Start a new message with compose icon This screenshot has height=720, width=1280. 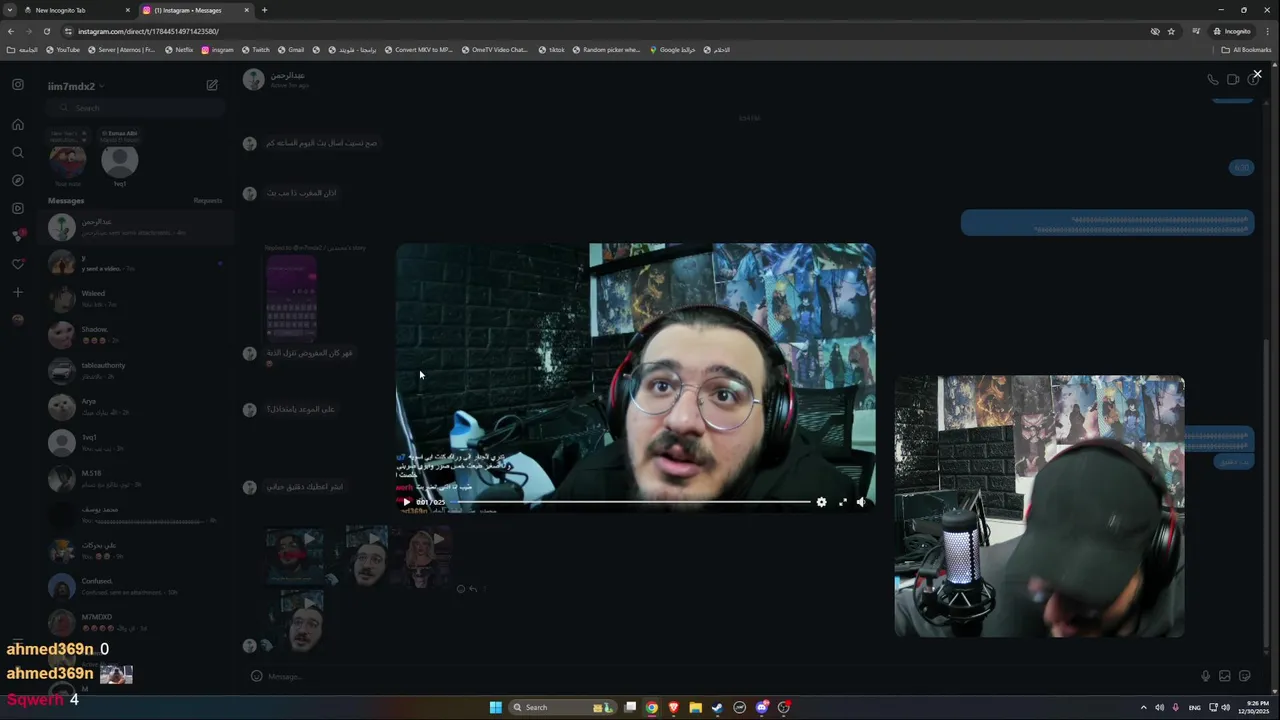click(x=212, y=86)
